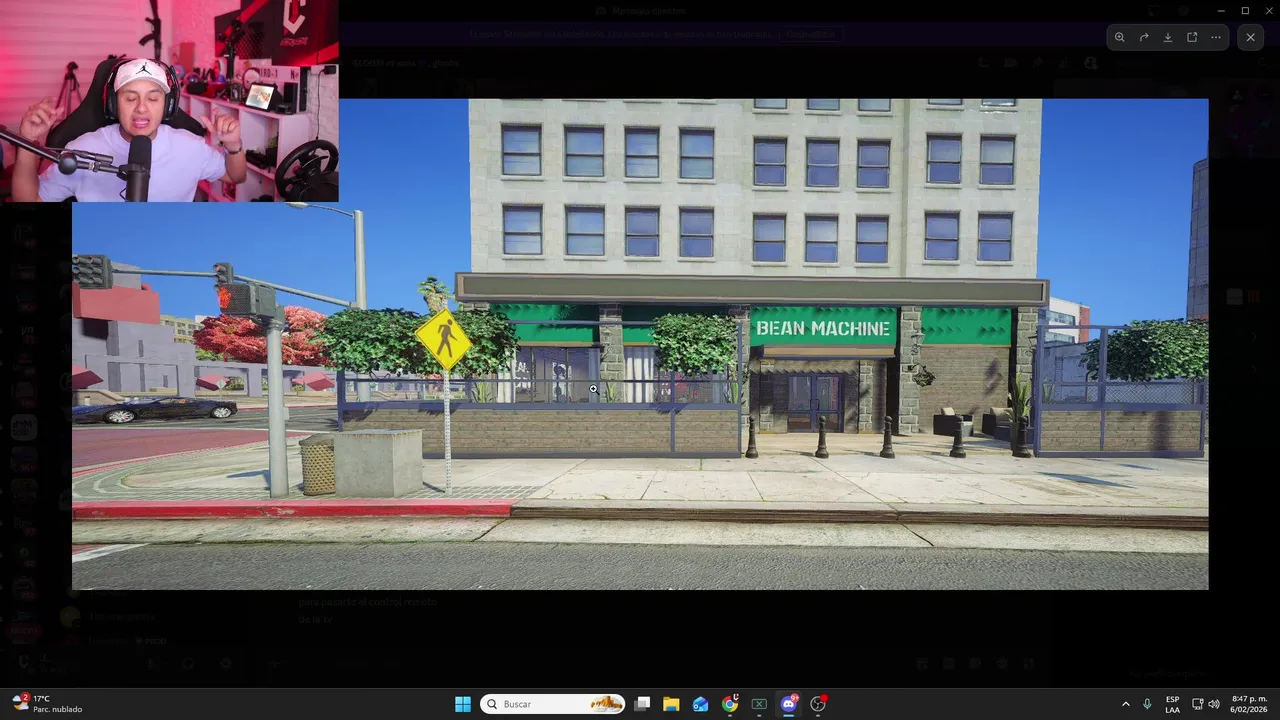1280x720 pixels.
Task: Open File Explorer from the taskbar
Action: pyautogui.click(x=671, y=704)
